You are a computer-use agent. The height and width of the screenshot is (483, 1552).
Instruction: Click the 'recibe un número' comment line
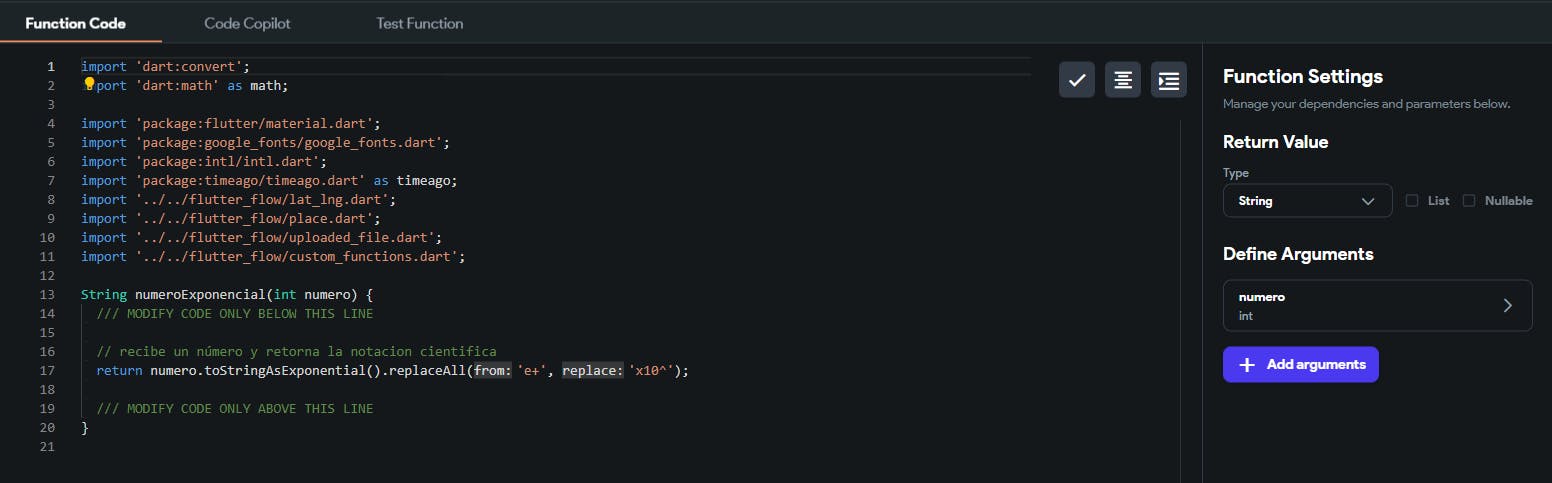[297, 352]
